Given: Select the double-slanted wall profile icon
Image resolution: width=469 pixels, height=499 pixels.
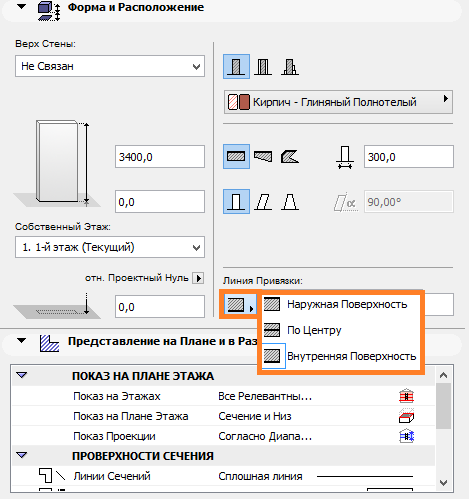Looking at the screenshot, I should [x=290, y=202].
